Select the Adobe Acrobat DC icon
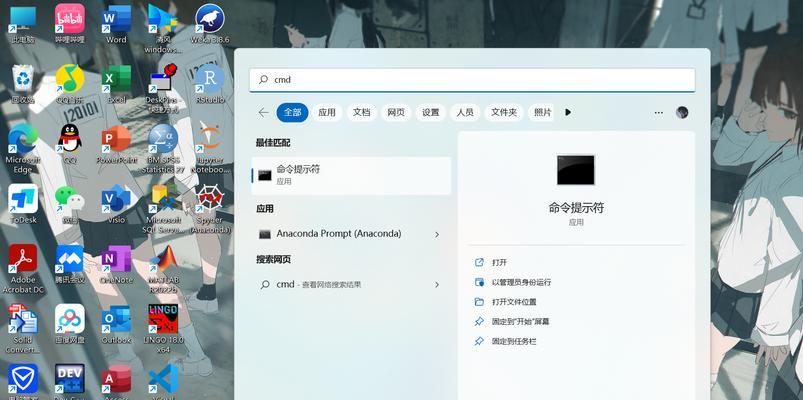The height and width of the screenshot is (400, 803). click(23, 269)
